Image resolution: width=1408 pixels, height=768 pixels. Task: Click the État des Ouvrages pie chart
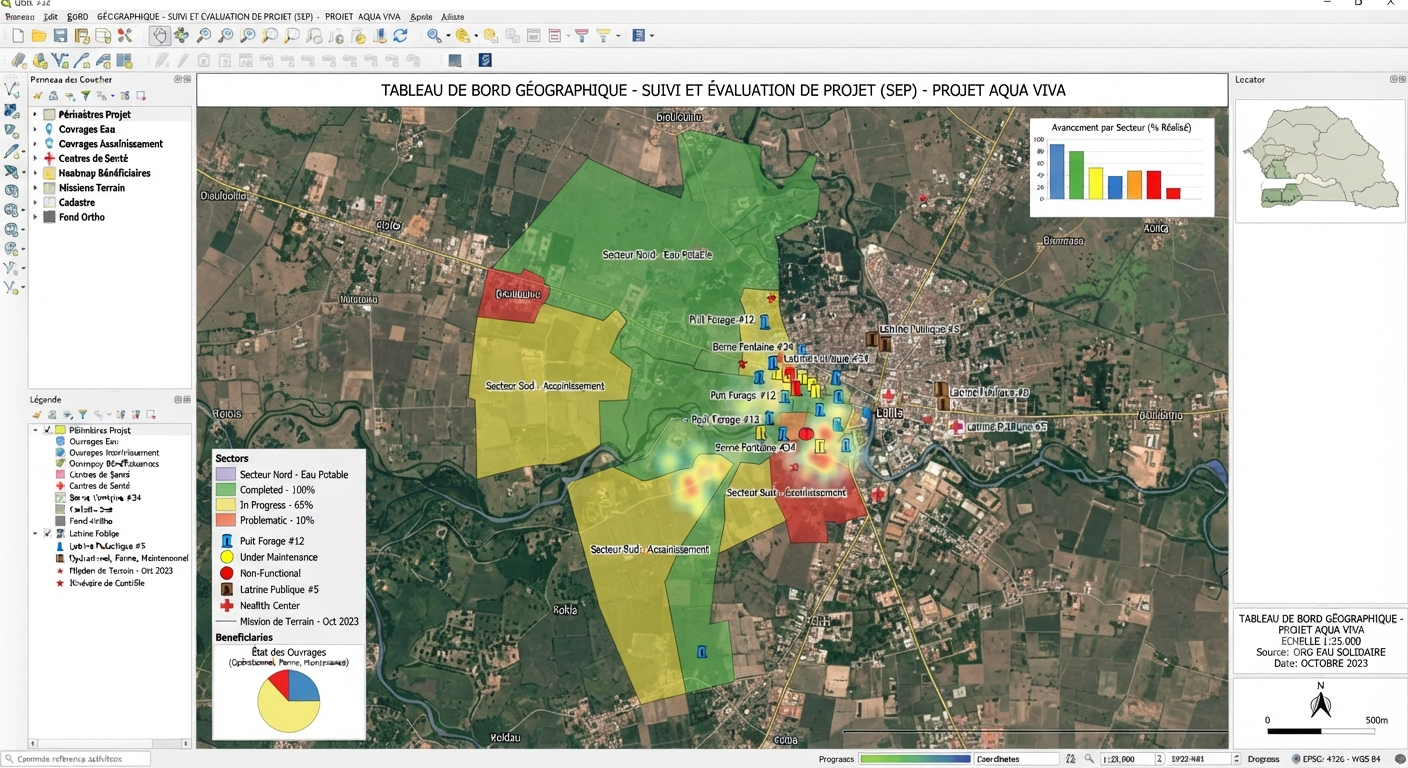289,700
